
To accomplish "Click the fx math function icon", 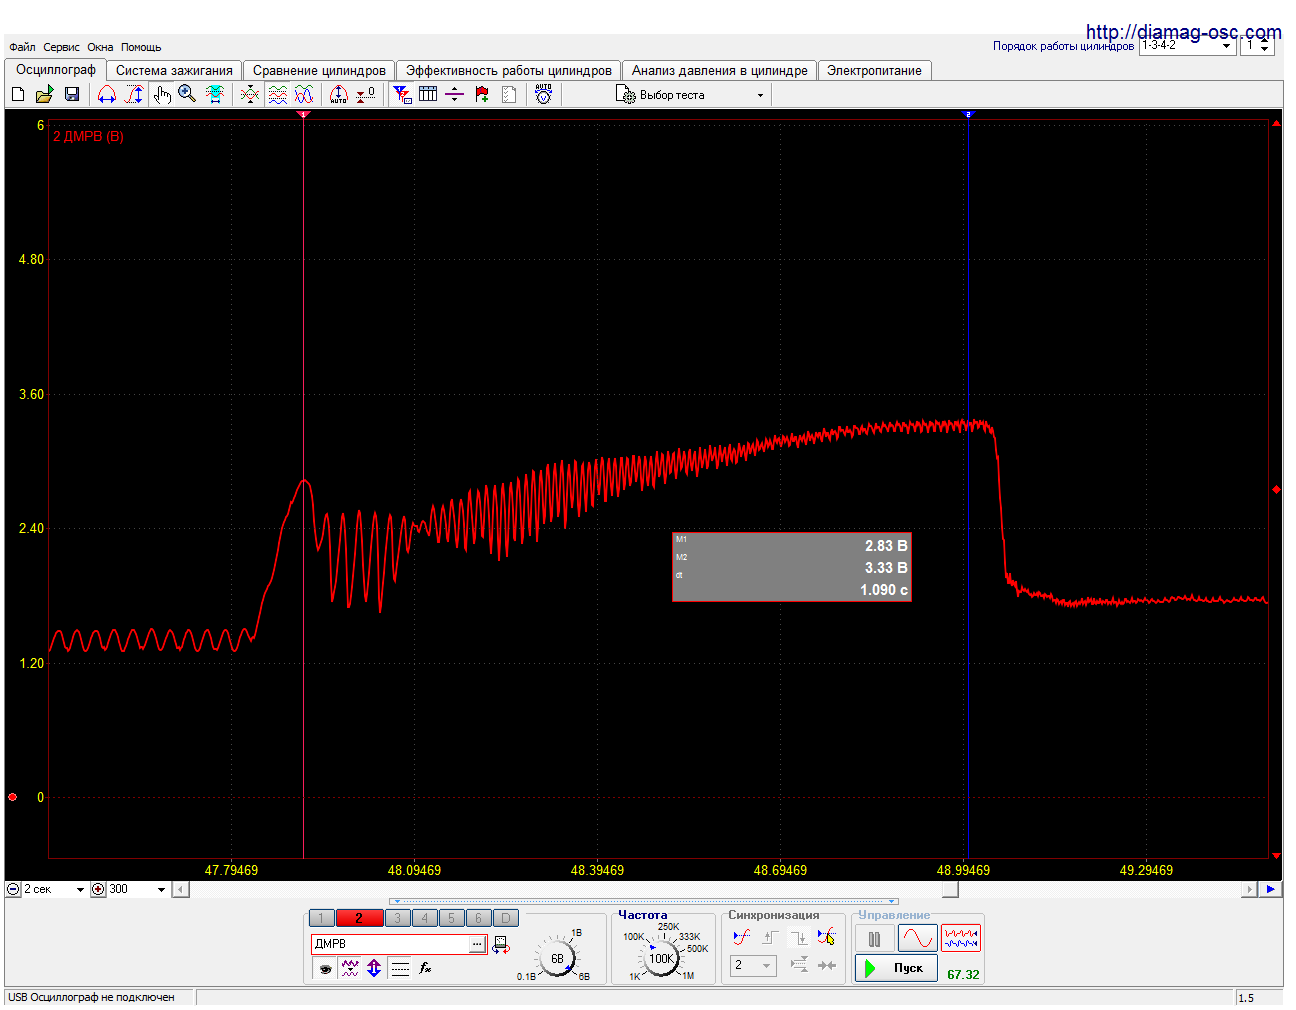I will coord(425,968).
